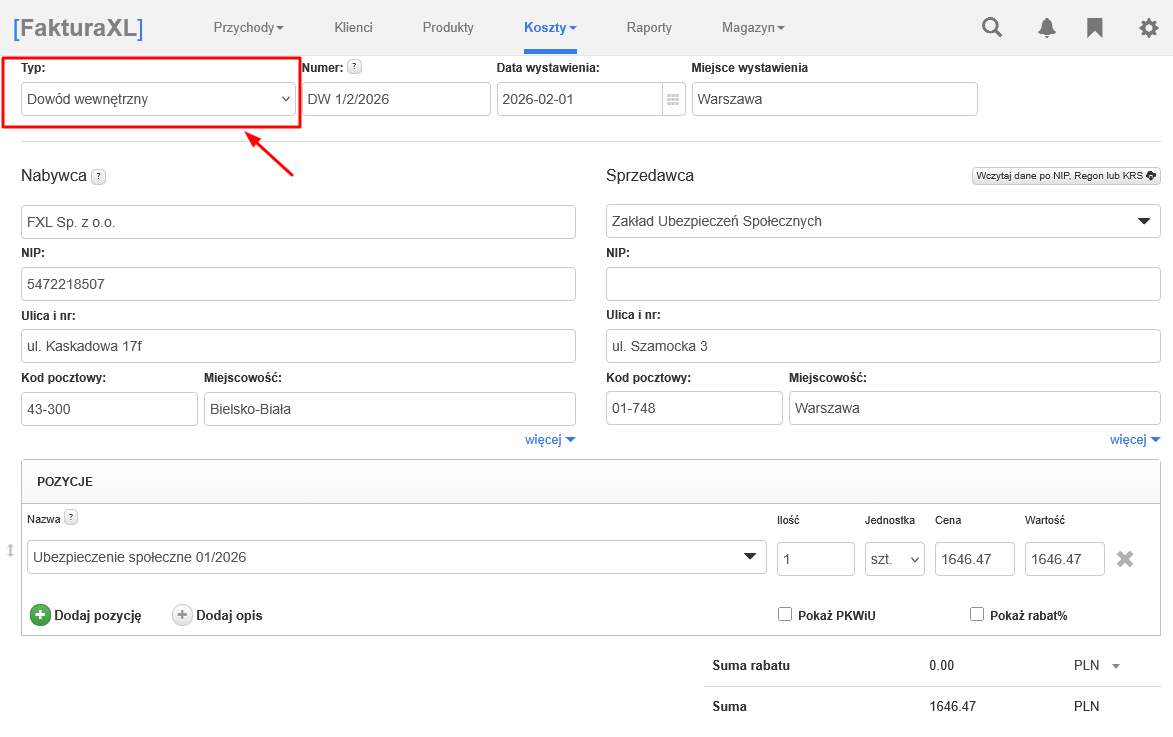
Task: Open the Jednostka unit dropdown
Action: coord(895,559)
